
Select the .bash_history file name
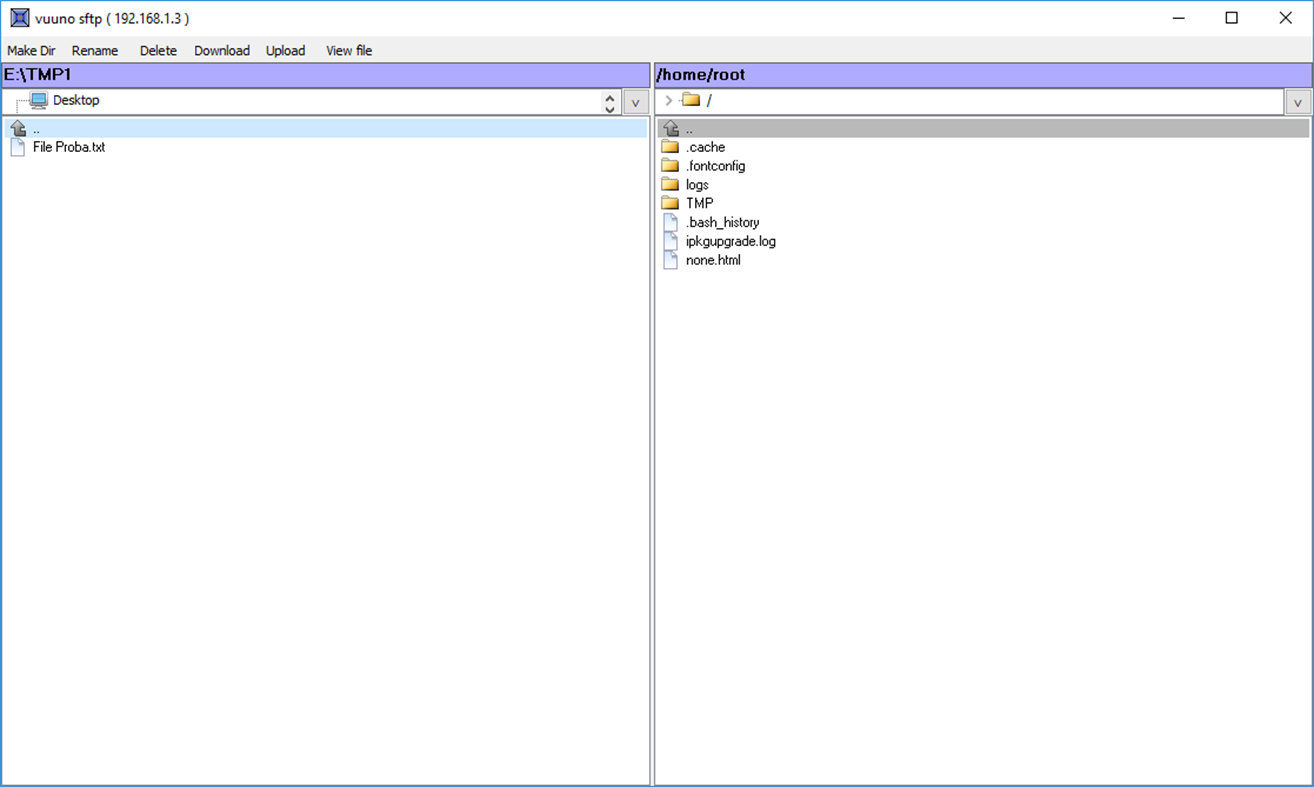722,222
